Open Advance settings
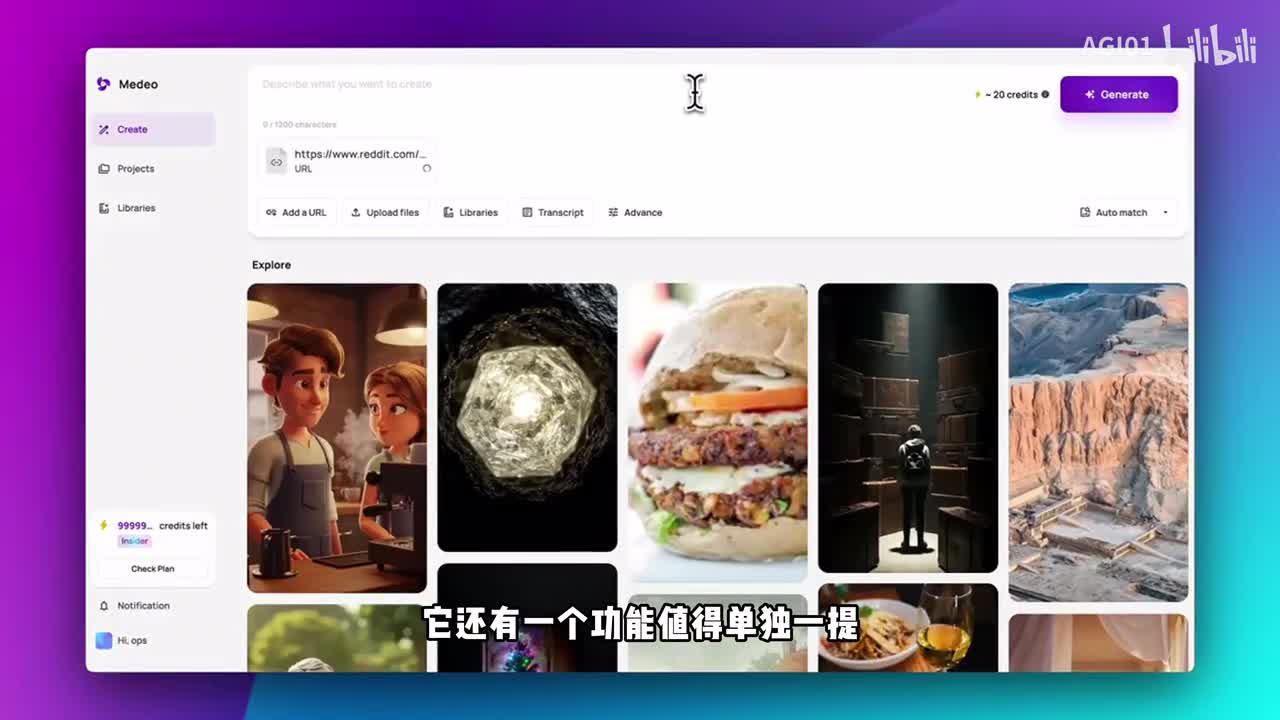 click(x=635, y=212)
